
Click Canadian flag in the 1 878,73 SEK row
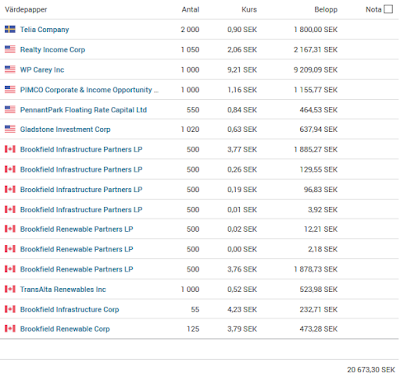tap(10, 269)
